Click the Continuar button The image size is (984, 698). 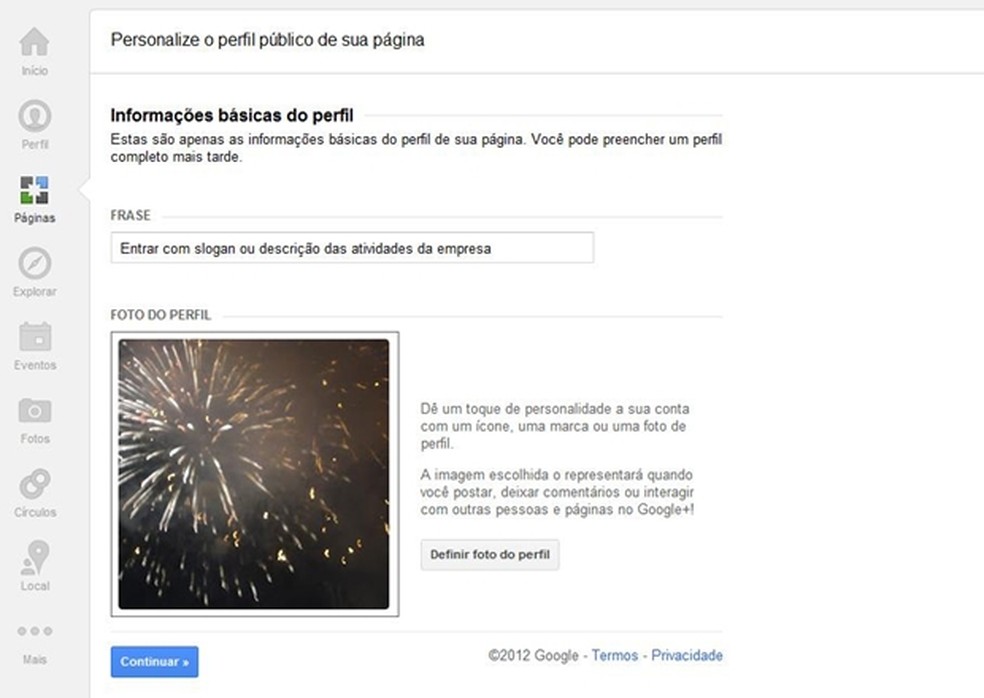154,662
